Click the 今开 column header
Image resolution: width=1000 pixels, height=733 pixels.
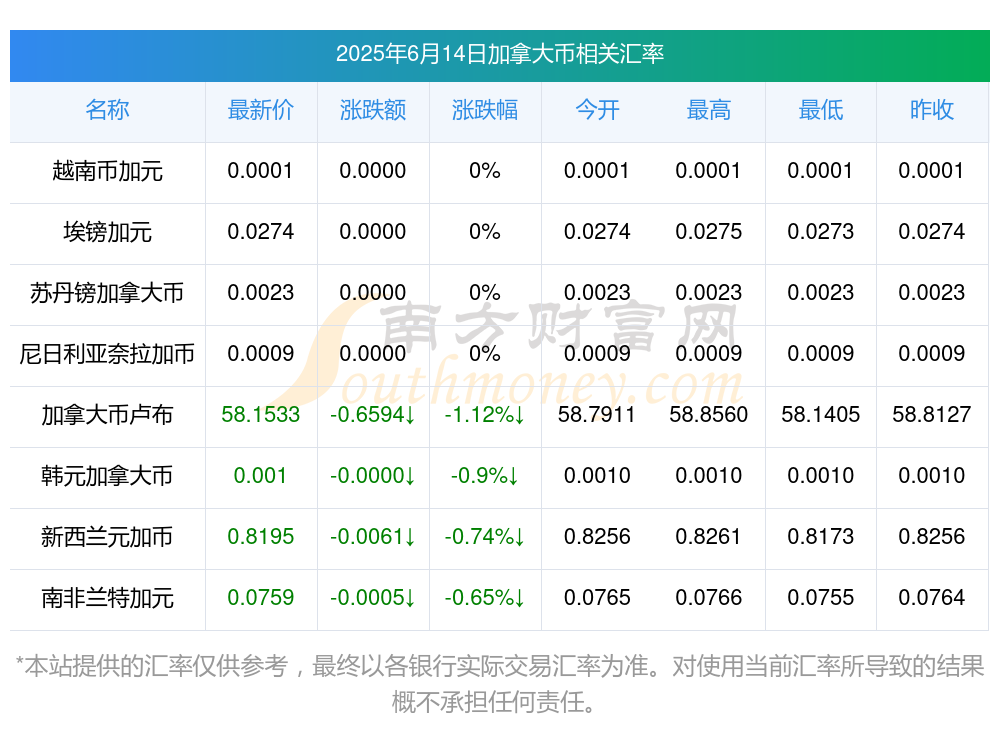click(597, 110)
